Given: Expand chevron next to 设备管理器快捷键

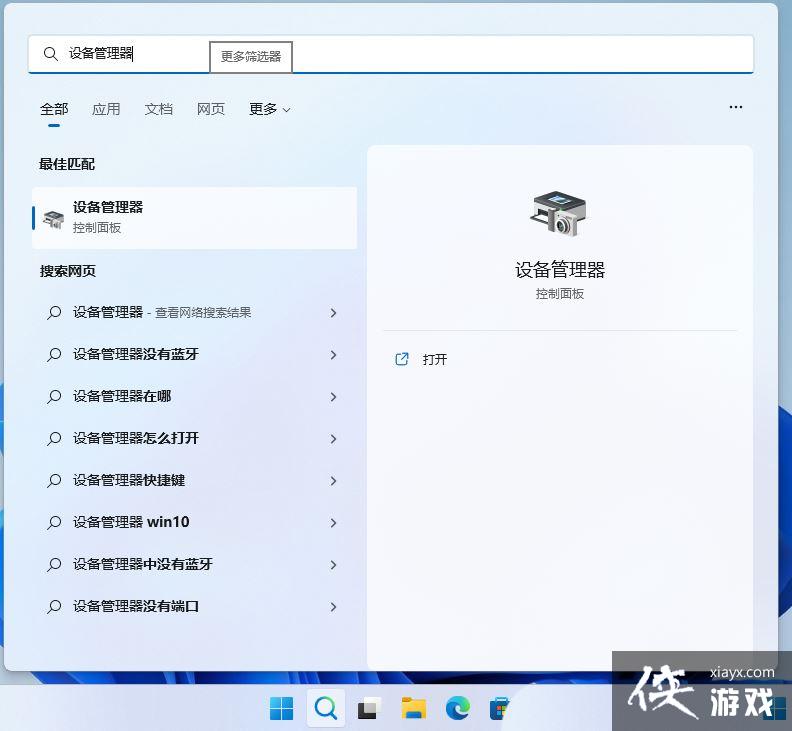Looking at the screenshot, I should click(333, 480).
